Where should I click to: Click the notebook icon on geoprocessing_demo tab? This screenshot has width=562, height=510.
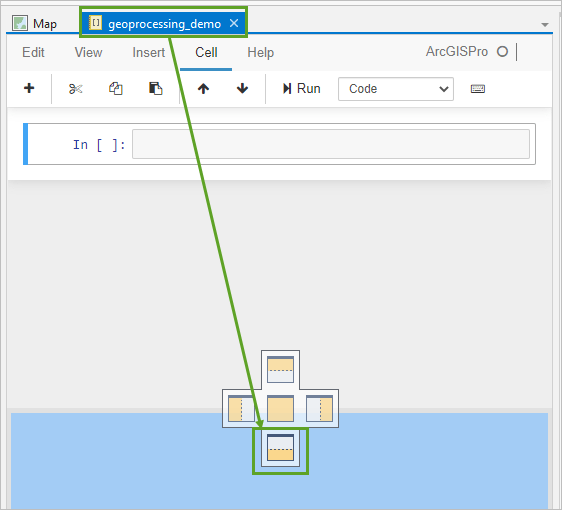(96, 23)
